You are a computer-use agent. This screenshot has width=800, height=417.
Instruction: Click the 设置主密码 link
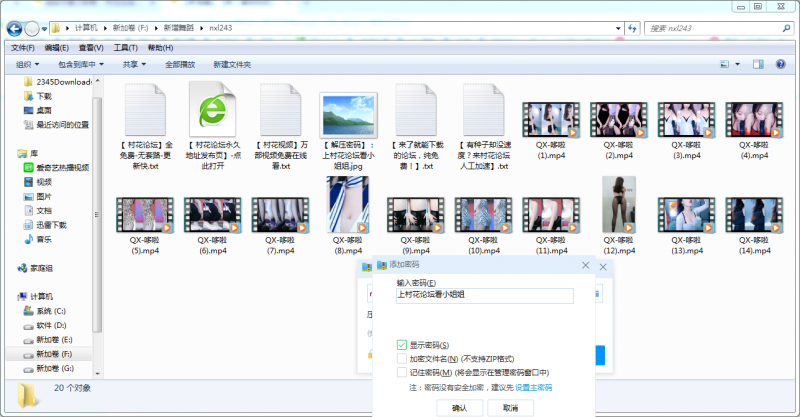pyautogui.click(x=533, y=386)
